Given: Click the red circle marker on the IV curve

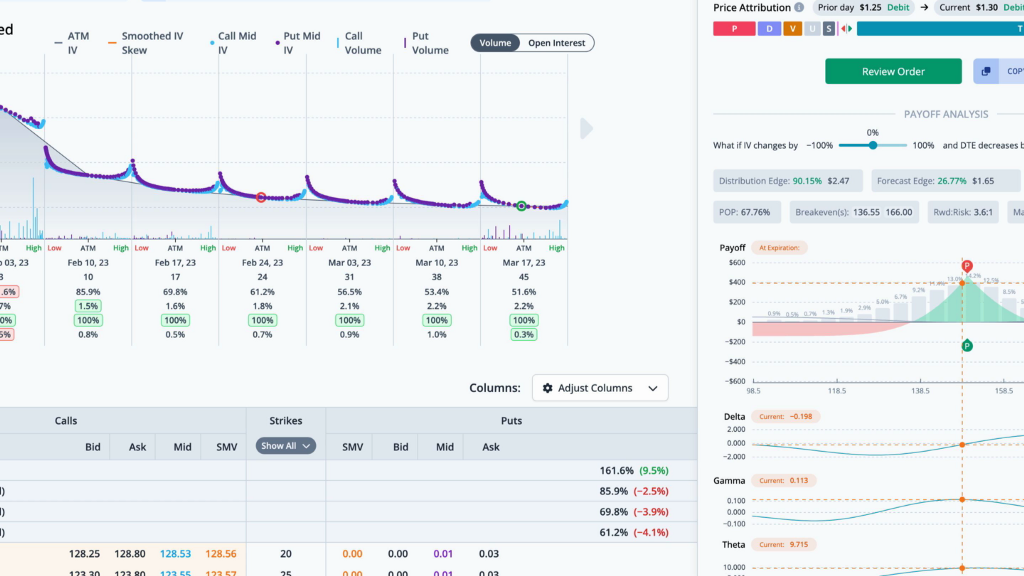Looking at the screenshot, I should click(x=261, y=198).
